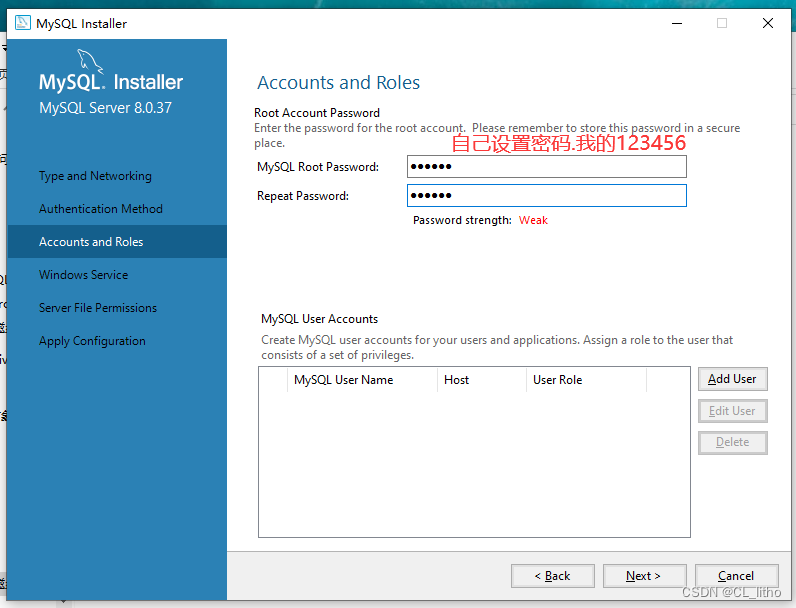
Task: Click the User Role column header
Action: (x=586, y=380)
